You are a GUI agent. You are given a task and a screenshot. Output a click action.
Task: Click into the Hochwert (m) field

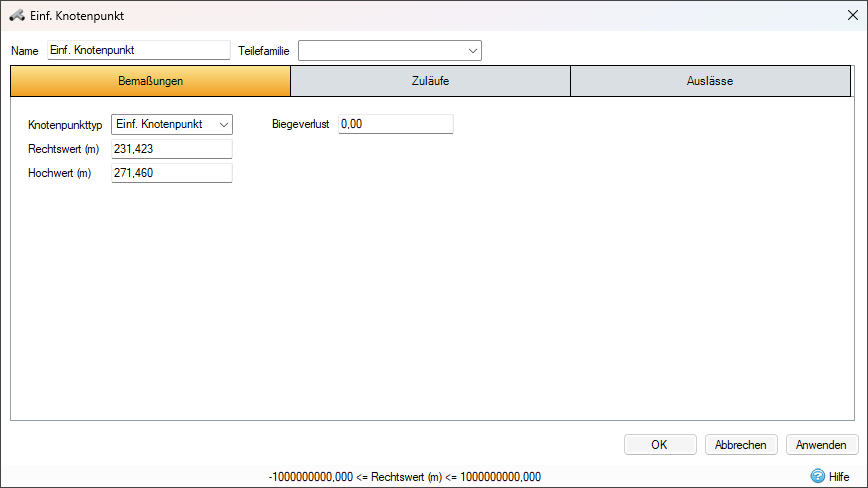point(172,173)
